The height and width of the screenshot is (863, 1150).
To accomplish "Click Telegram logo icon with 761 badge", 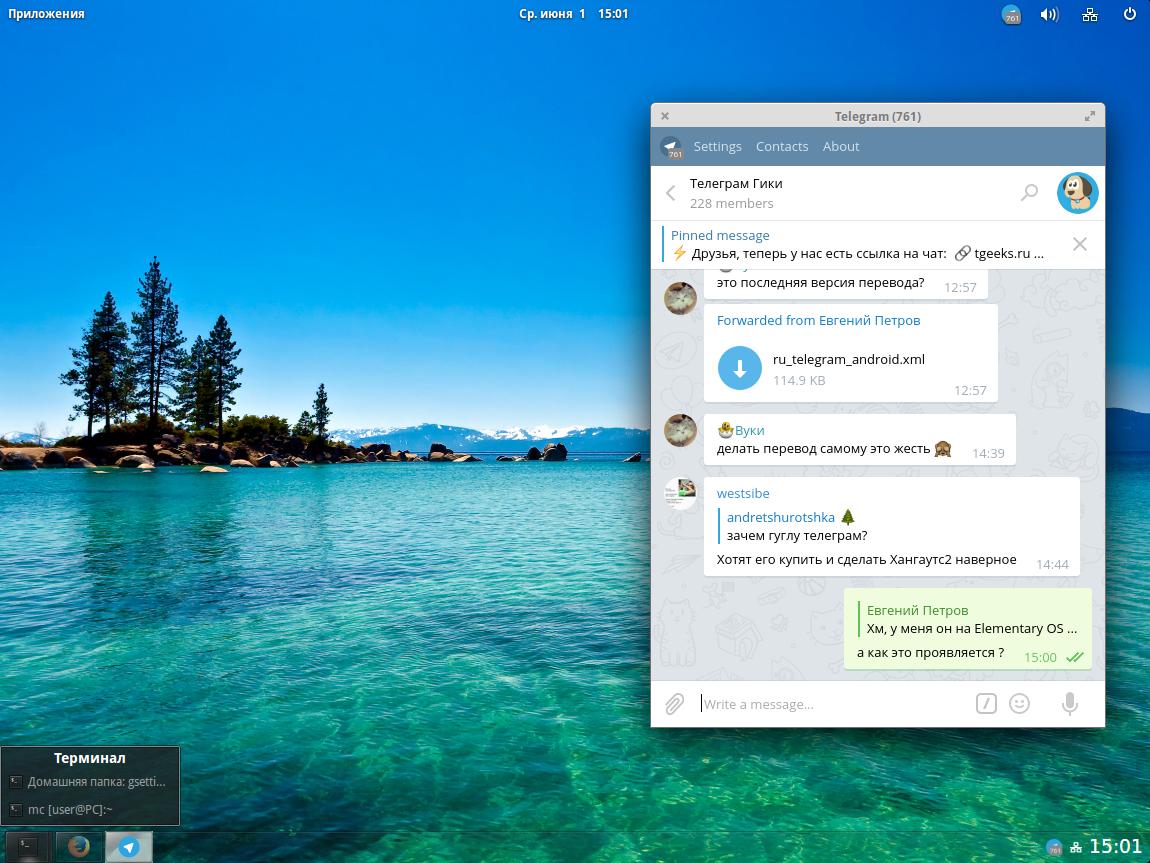I will tap(671, 147).
